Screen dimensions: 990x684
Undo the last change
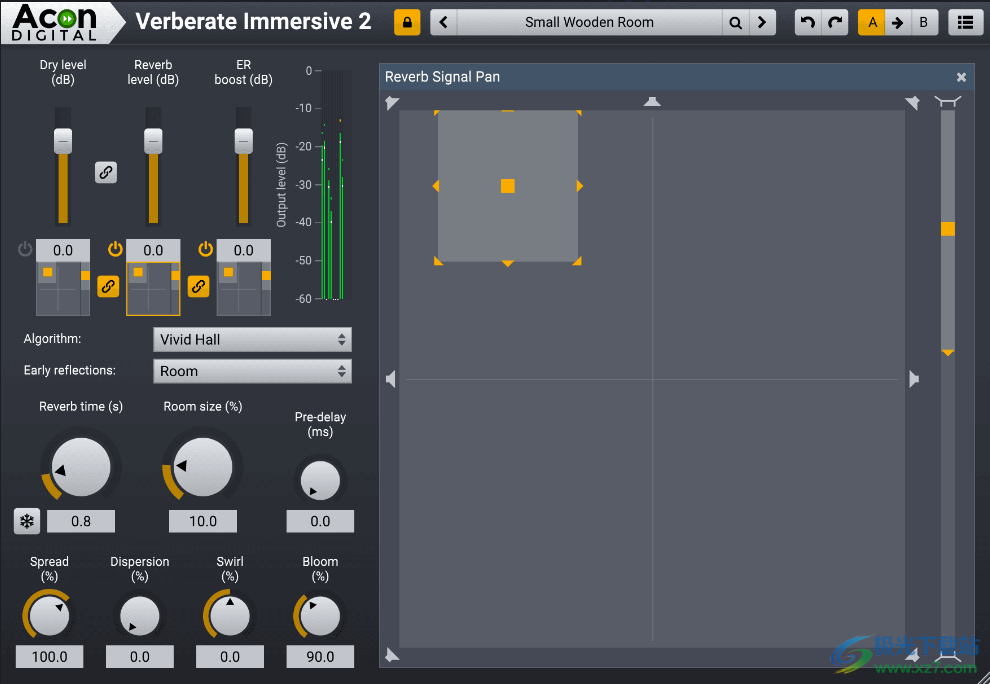point(807,21)
